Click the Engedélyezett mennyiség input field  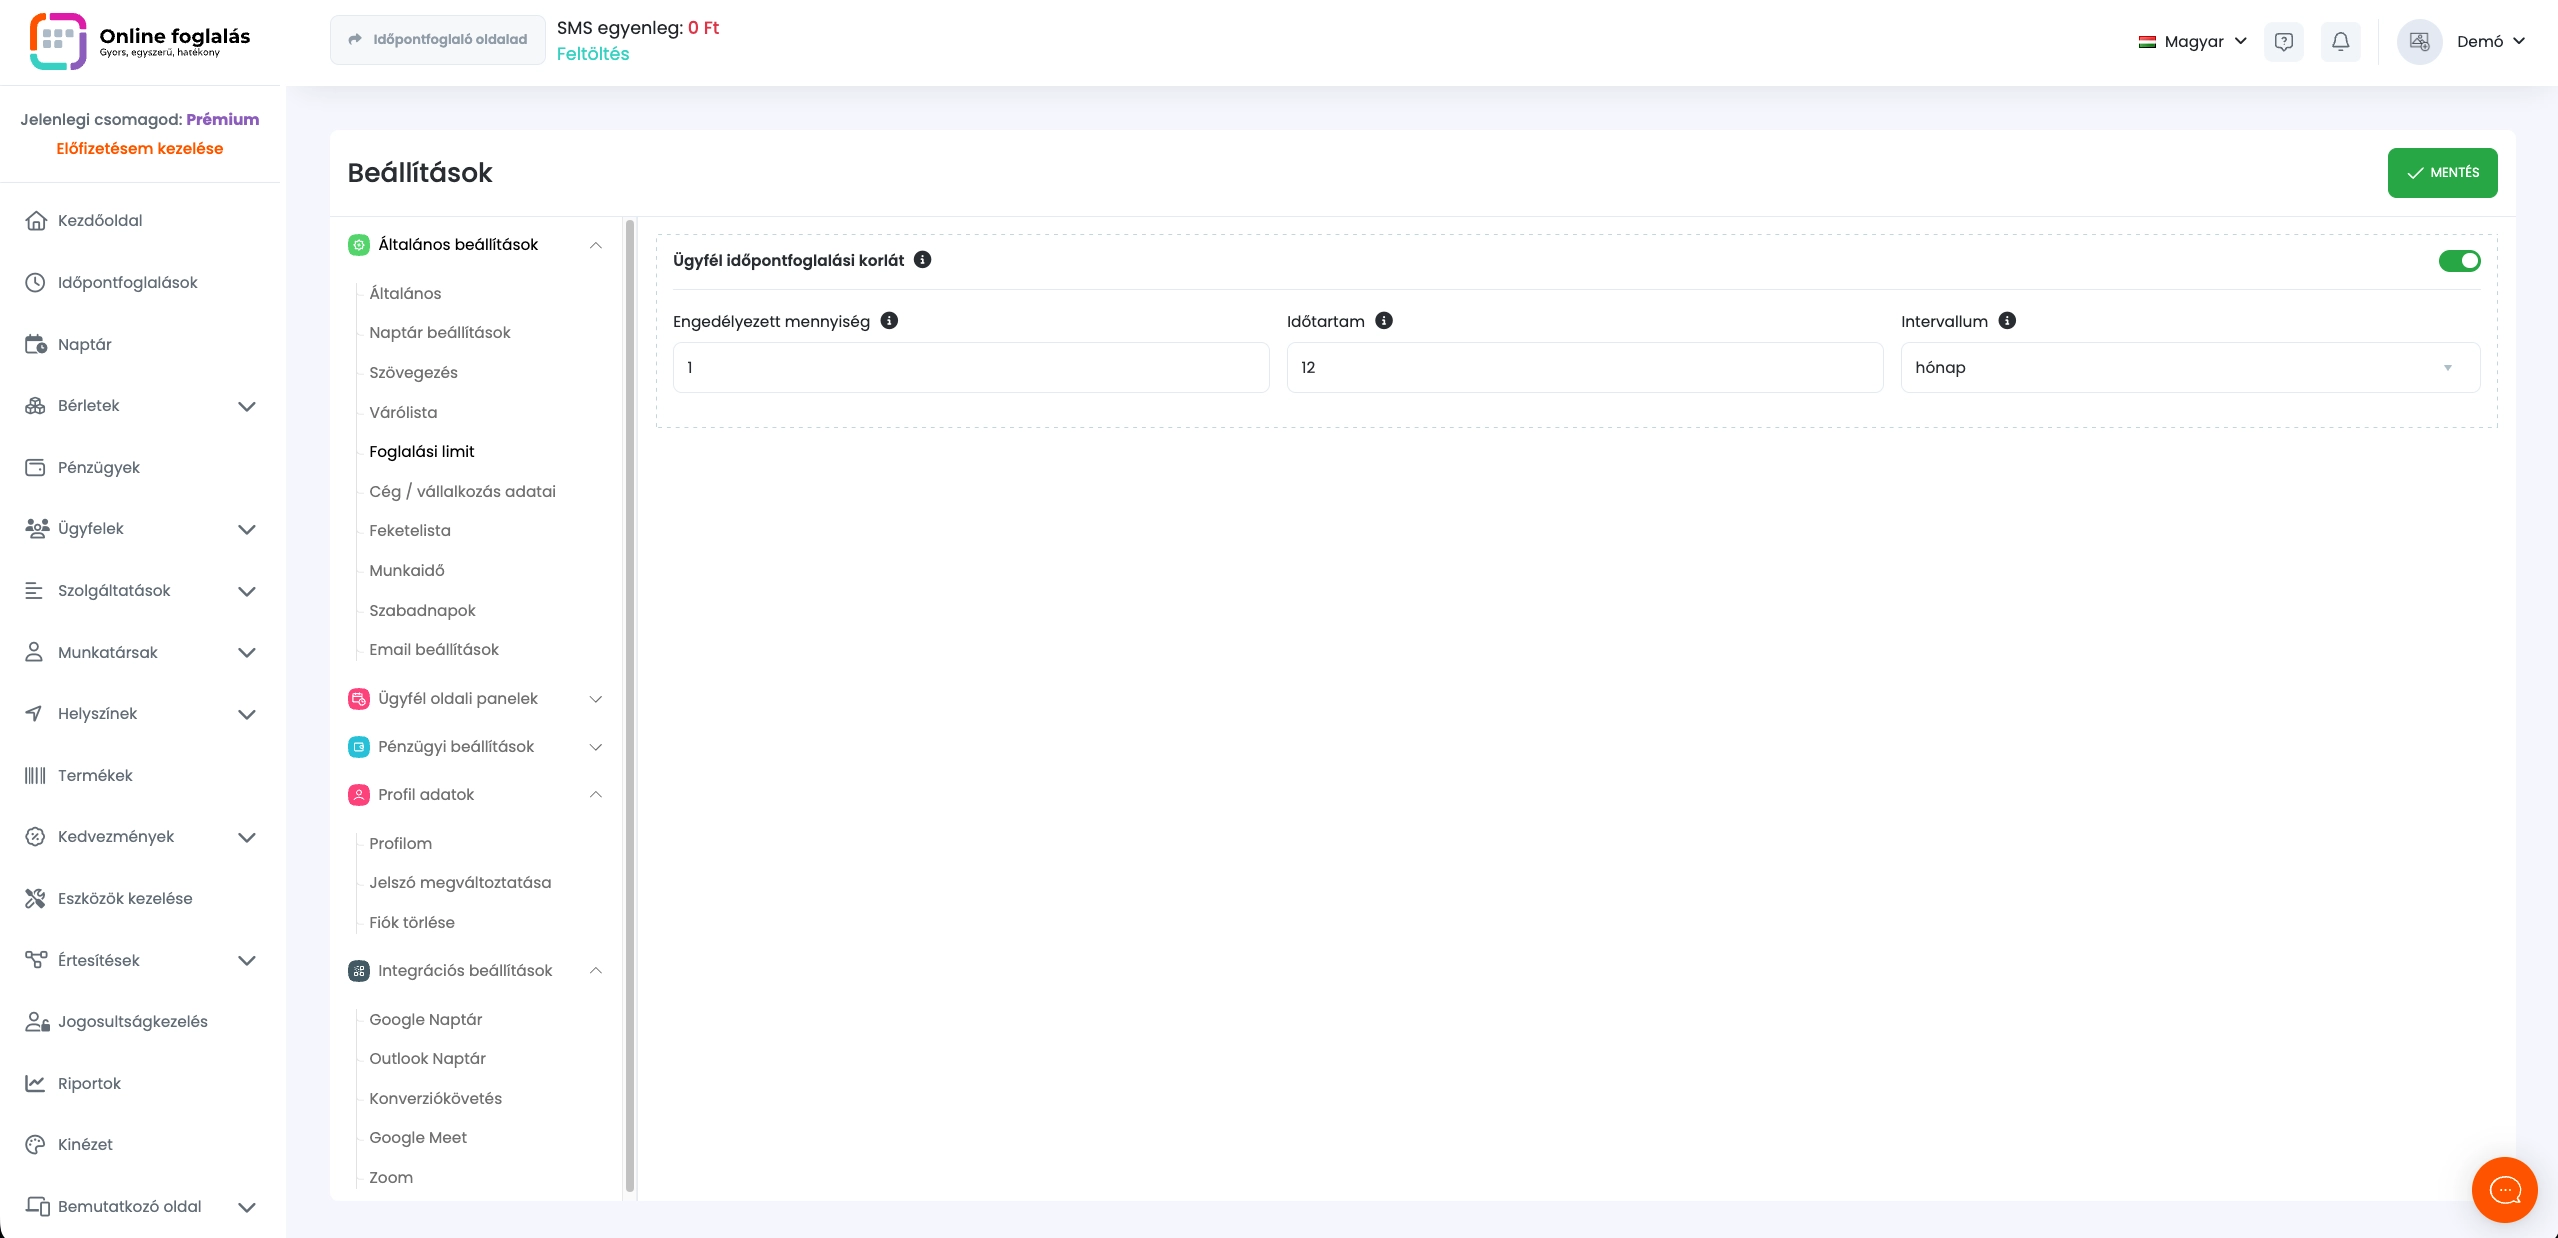[x=970, y=368]
